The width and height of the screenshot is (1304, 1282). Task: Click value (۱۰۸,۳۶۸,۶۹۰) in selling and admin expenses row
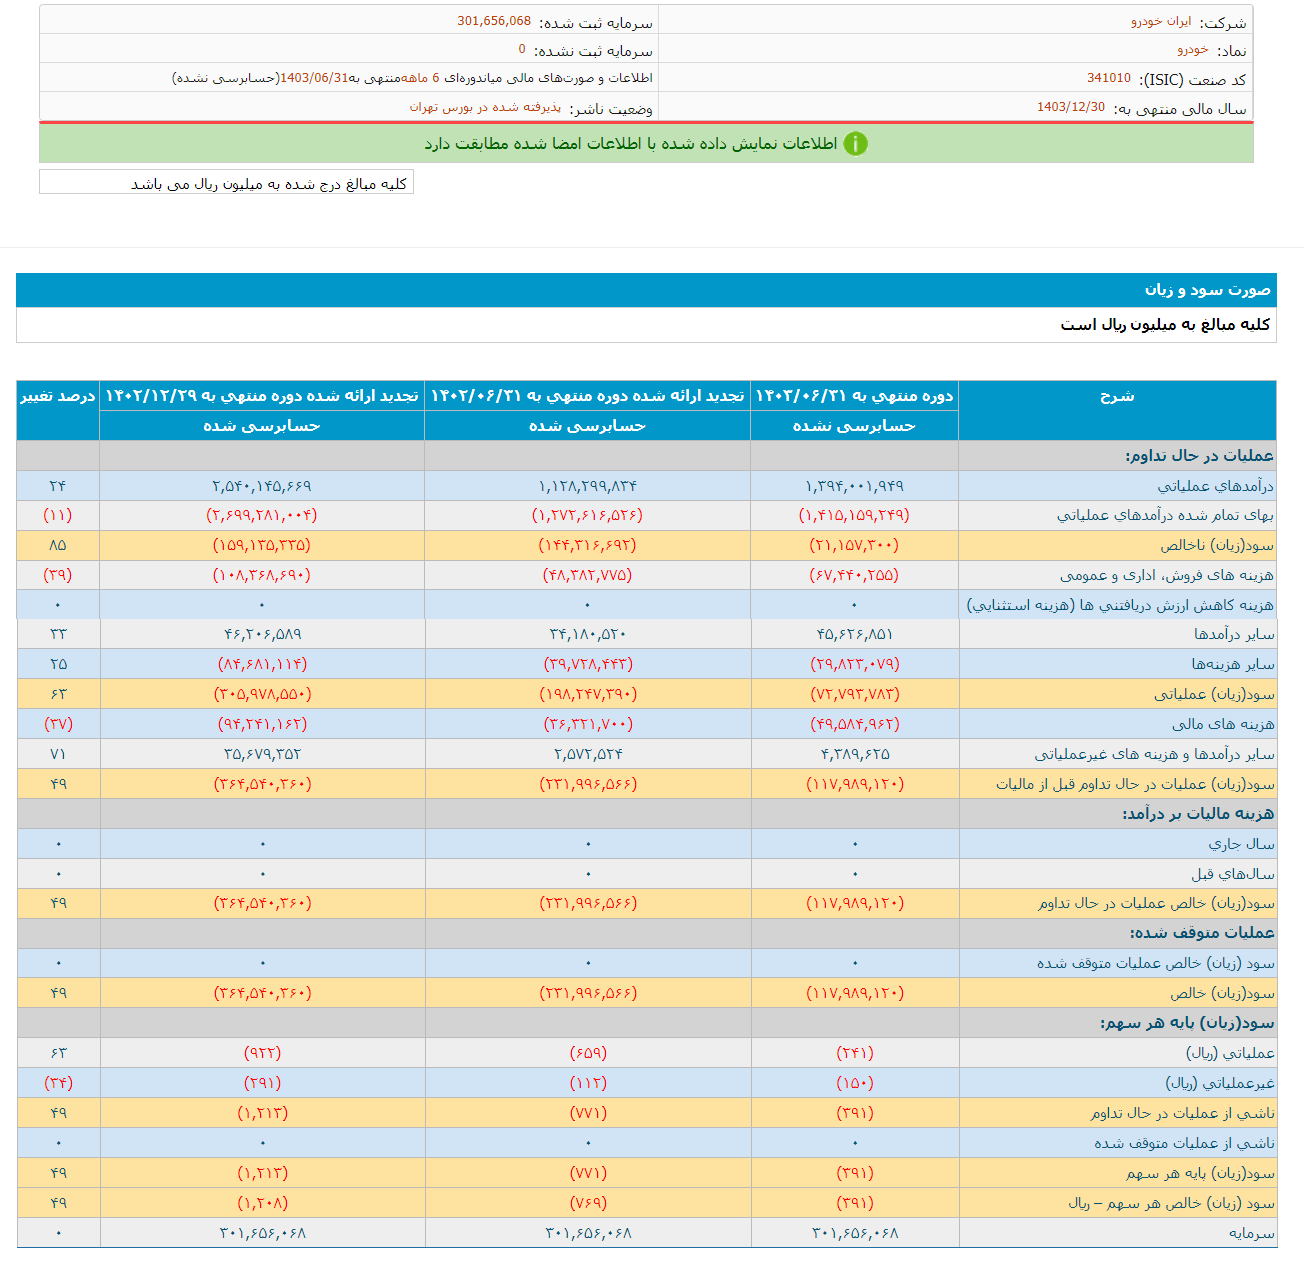262,575
